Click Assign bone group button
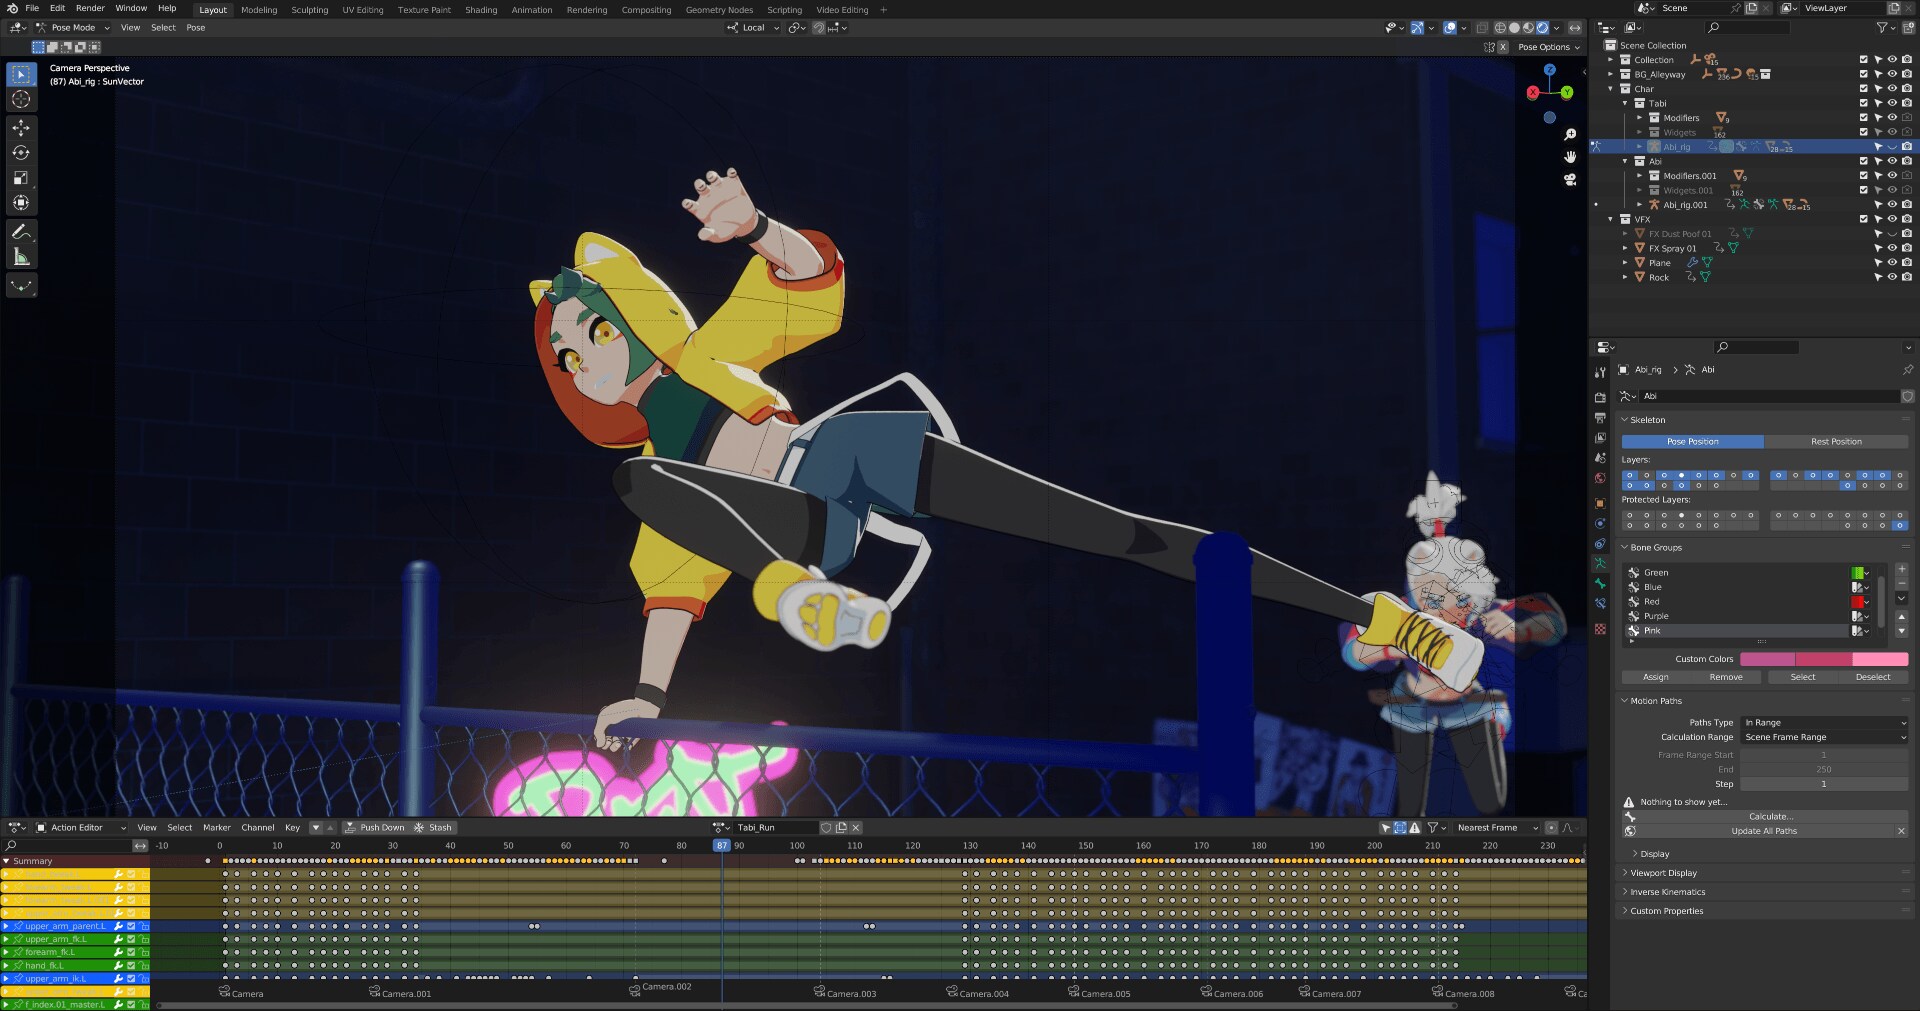The height and width of the screenshot is (1011, 1920). click(x=1655, y=677)
